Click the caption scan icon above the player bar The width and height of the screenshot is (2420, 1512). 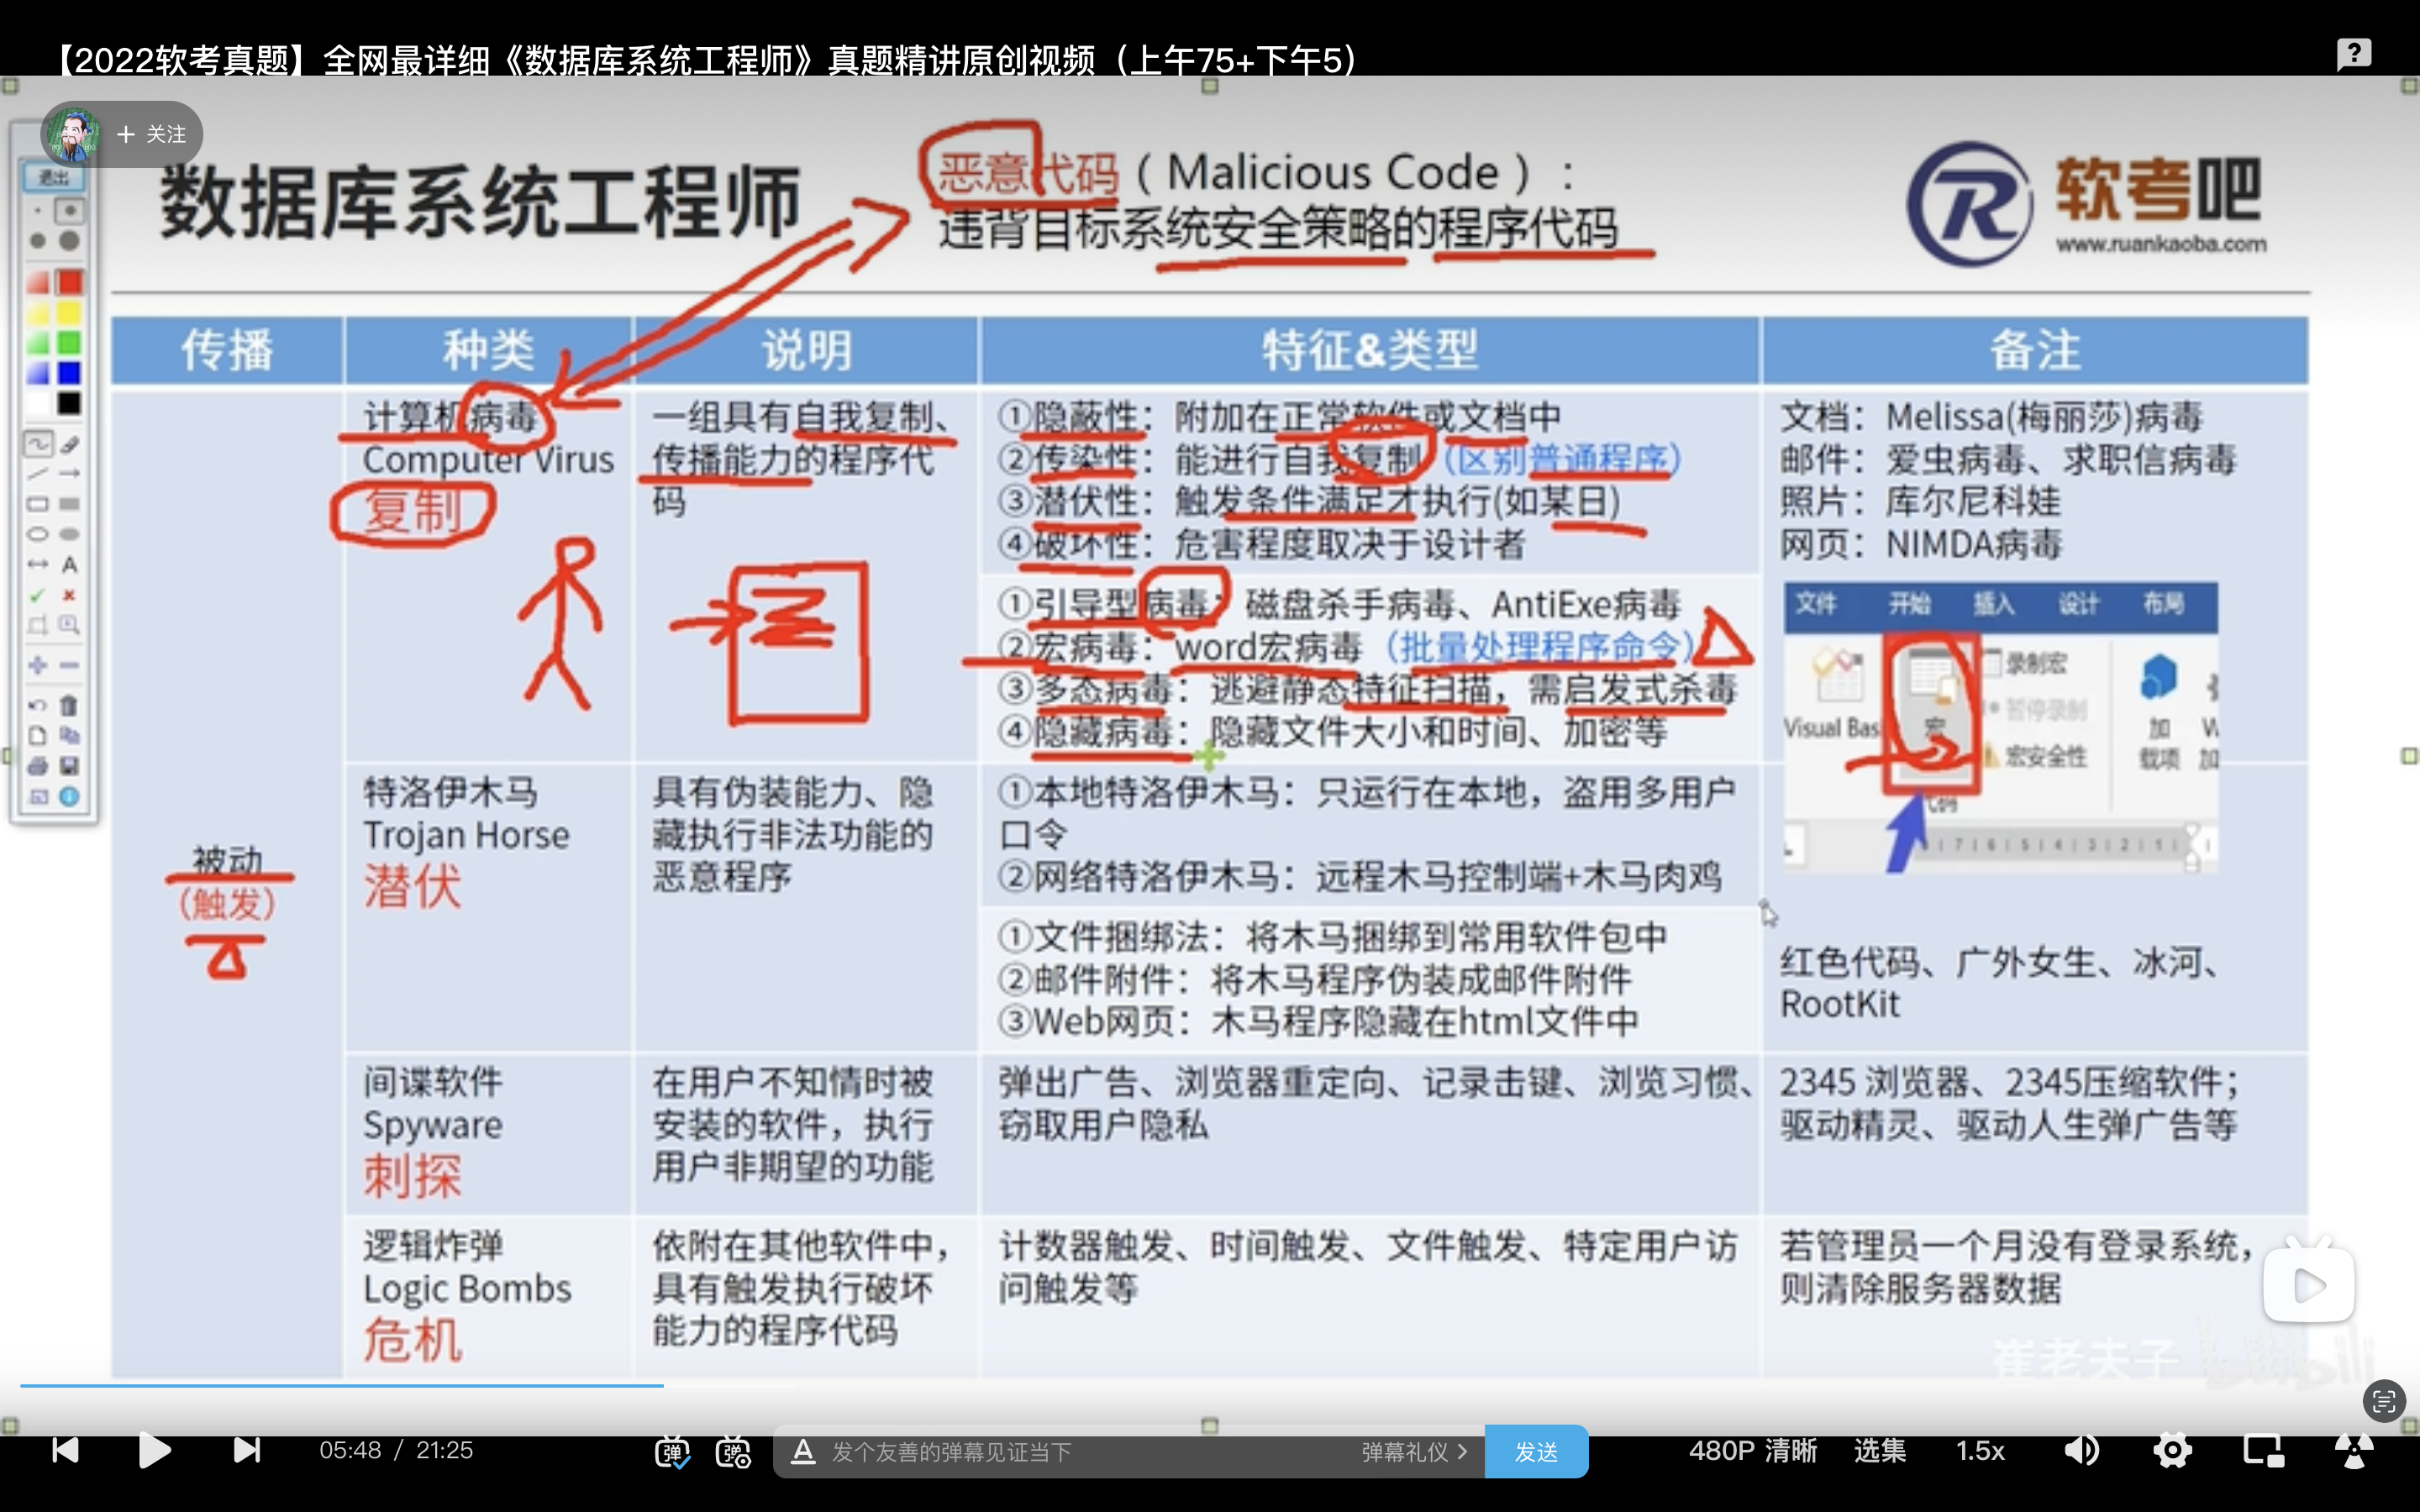(x=2384, y=1401)
